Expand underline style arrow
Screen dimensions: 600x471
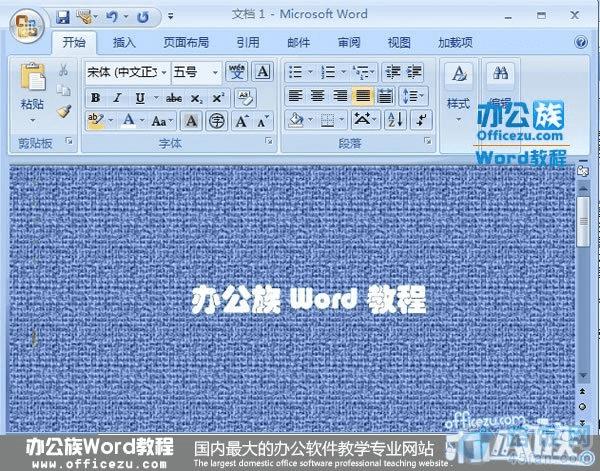[156, 98]
